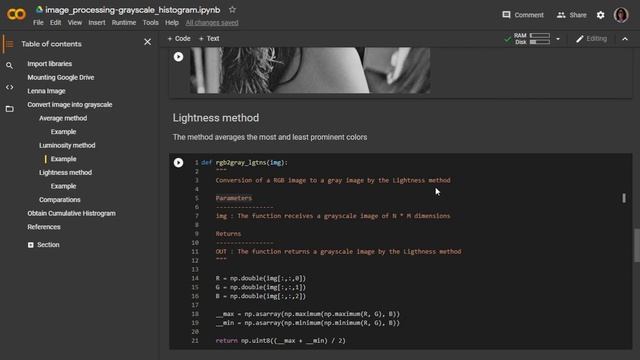This screenshot has height=360, width=640.
Task: Go to Lightness method in contents
Action: point(65,172)
